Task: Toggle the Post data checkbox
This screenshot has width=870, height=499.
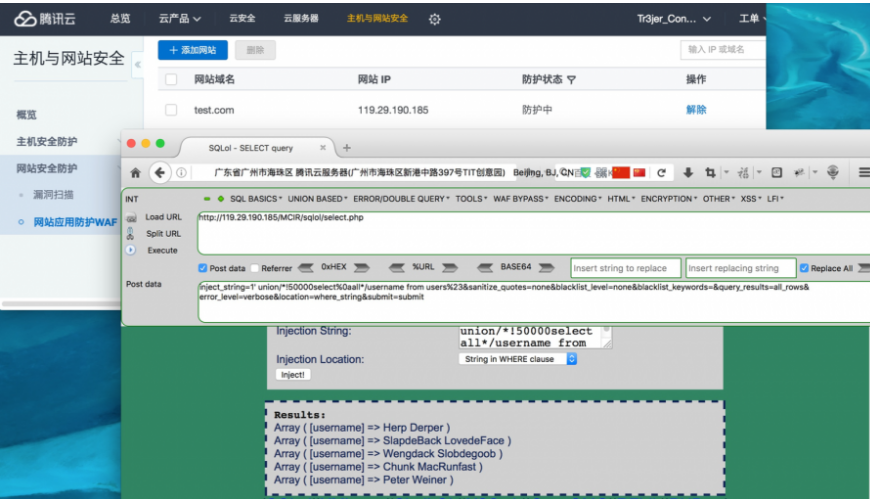Action: (203, 268)
